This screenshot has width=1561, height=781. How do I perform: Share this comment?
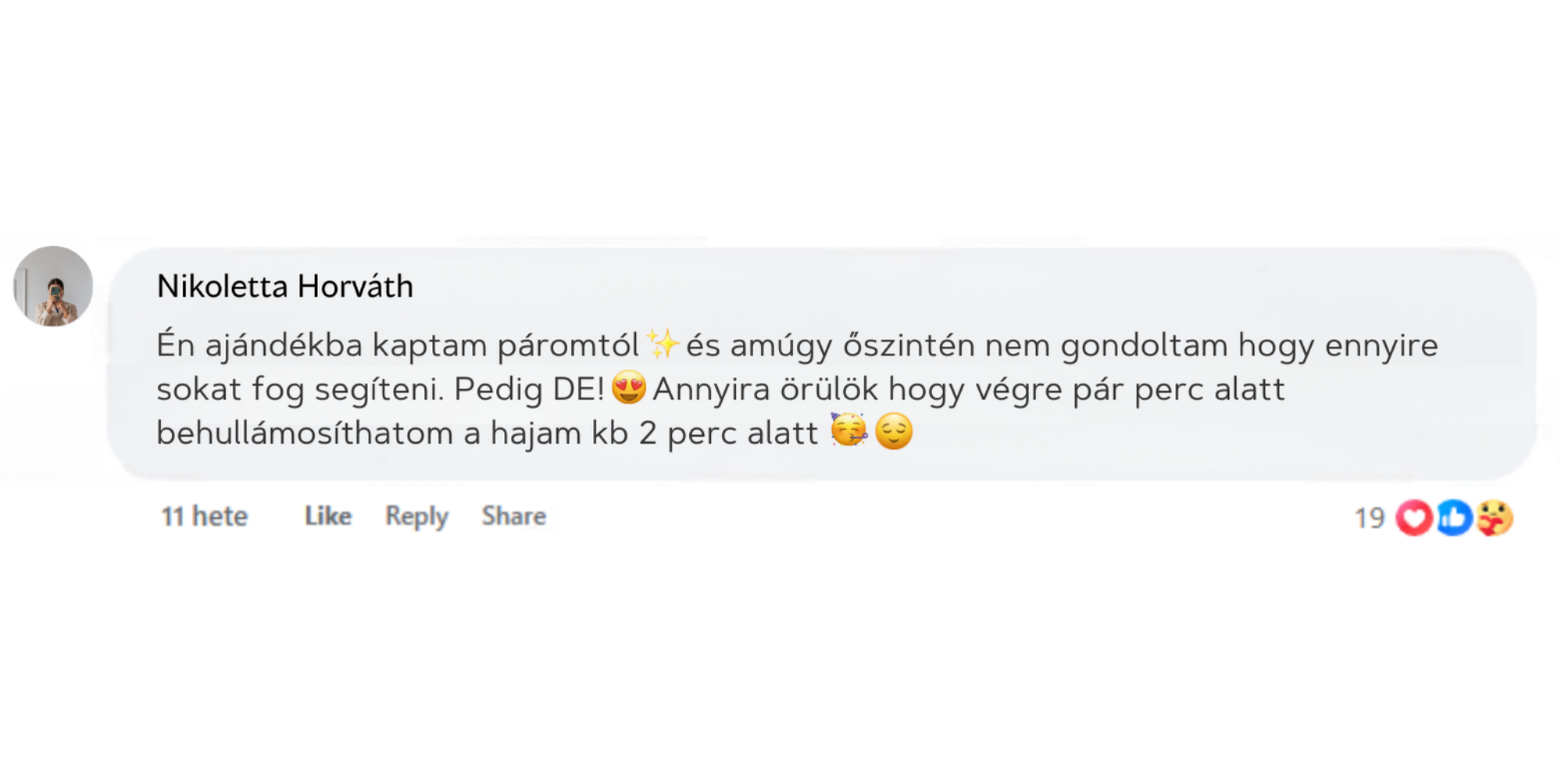pyautogui.click(x=514, y=516)
